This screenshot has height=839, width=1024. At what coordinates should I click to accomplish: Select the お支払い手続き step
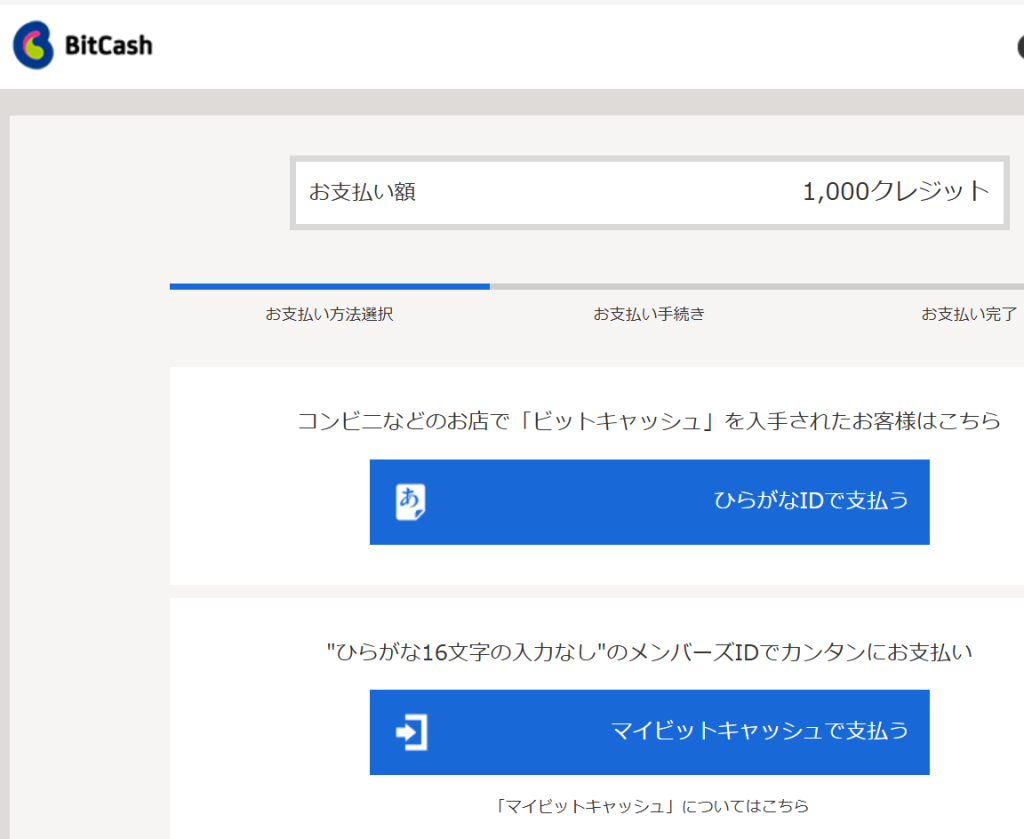(x=649, y=314)
